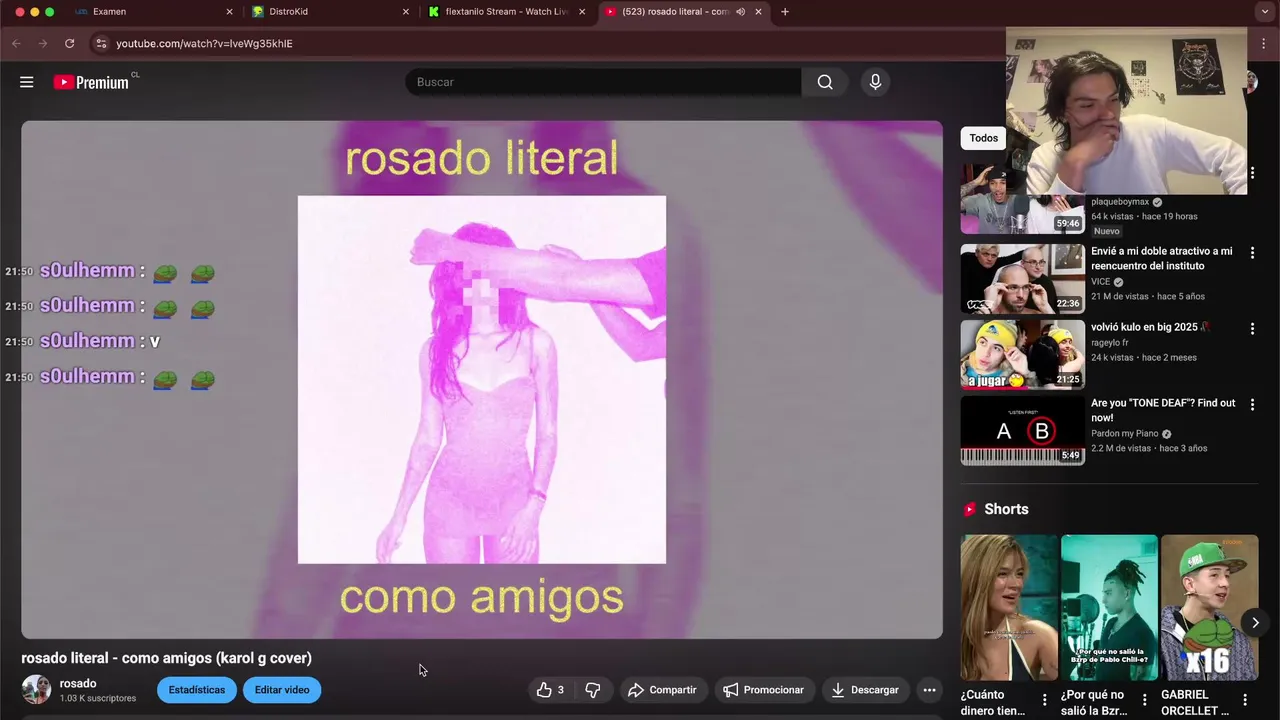View site information icon in address bar

pos(101,43)
